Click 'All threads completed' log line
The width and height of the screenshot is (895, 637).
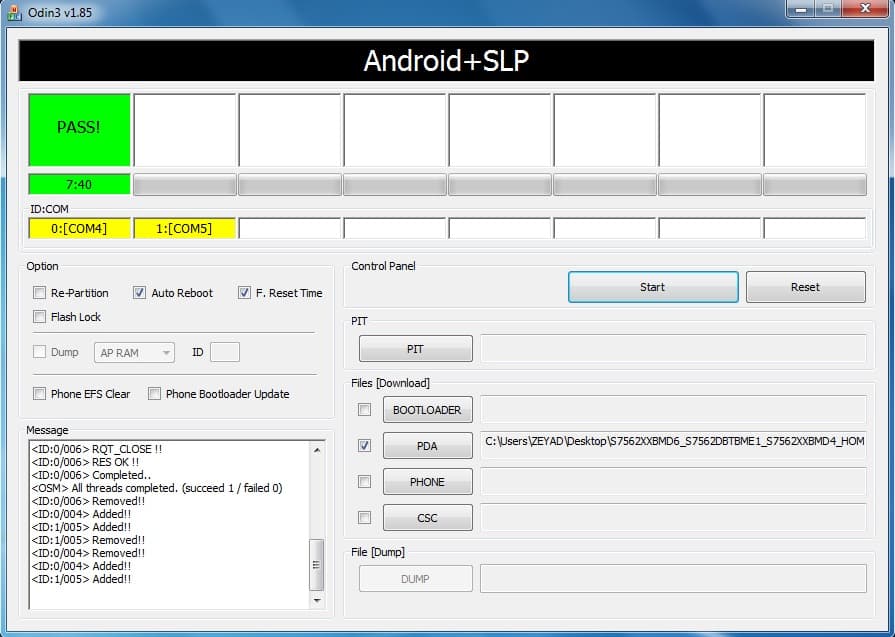pyautogui.click(x=157, y=488)
